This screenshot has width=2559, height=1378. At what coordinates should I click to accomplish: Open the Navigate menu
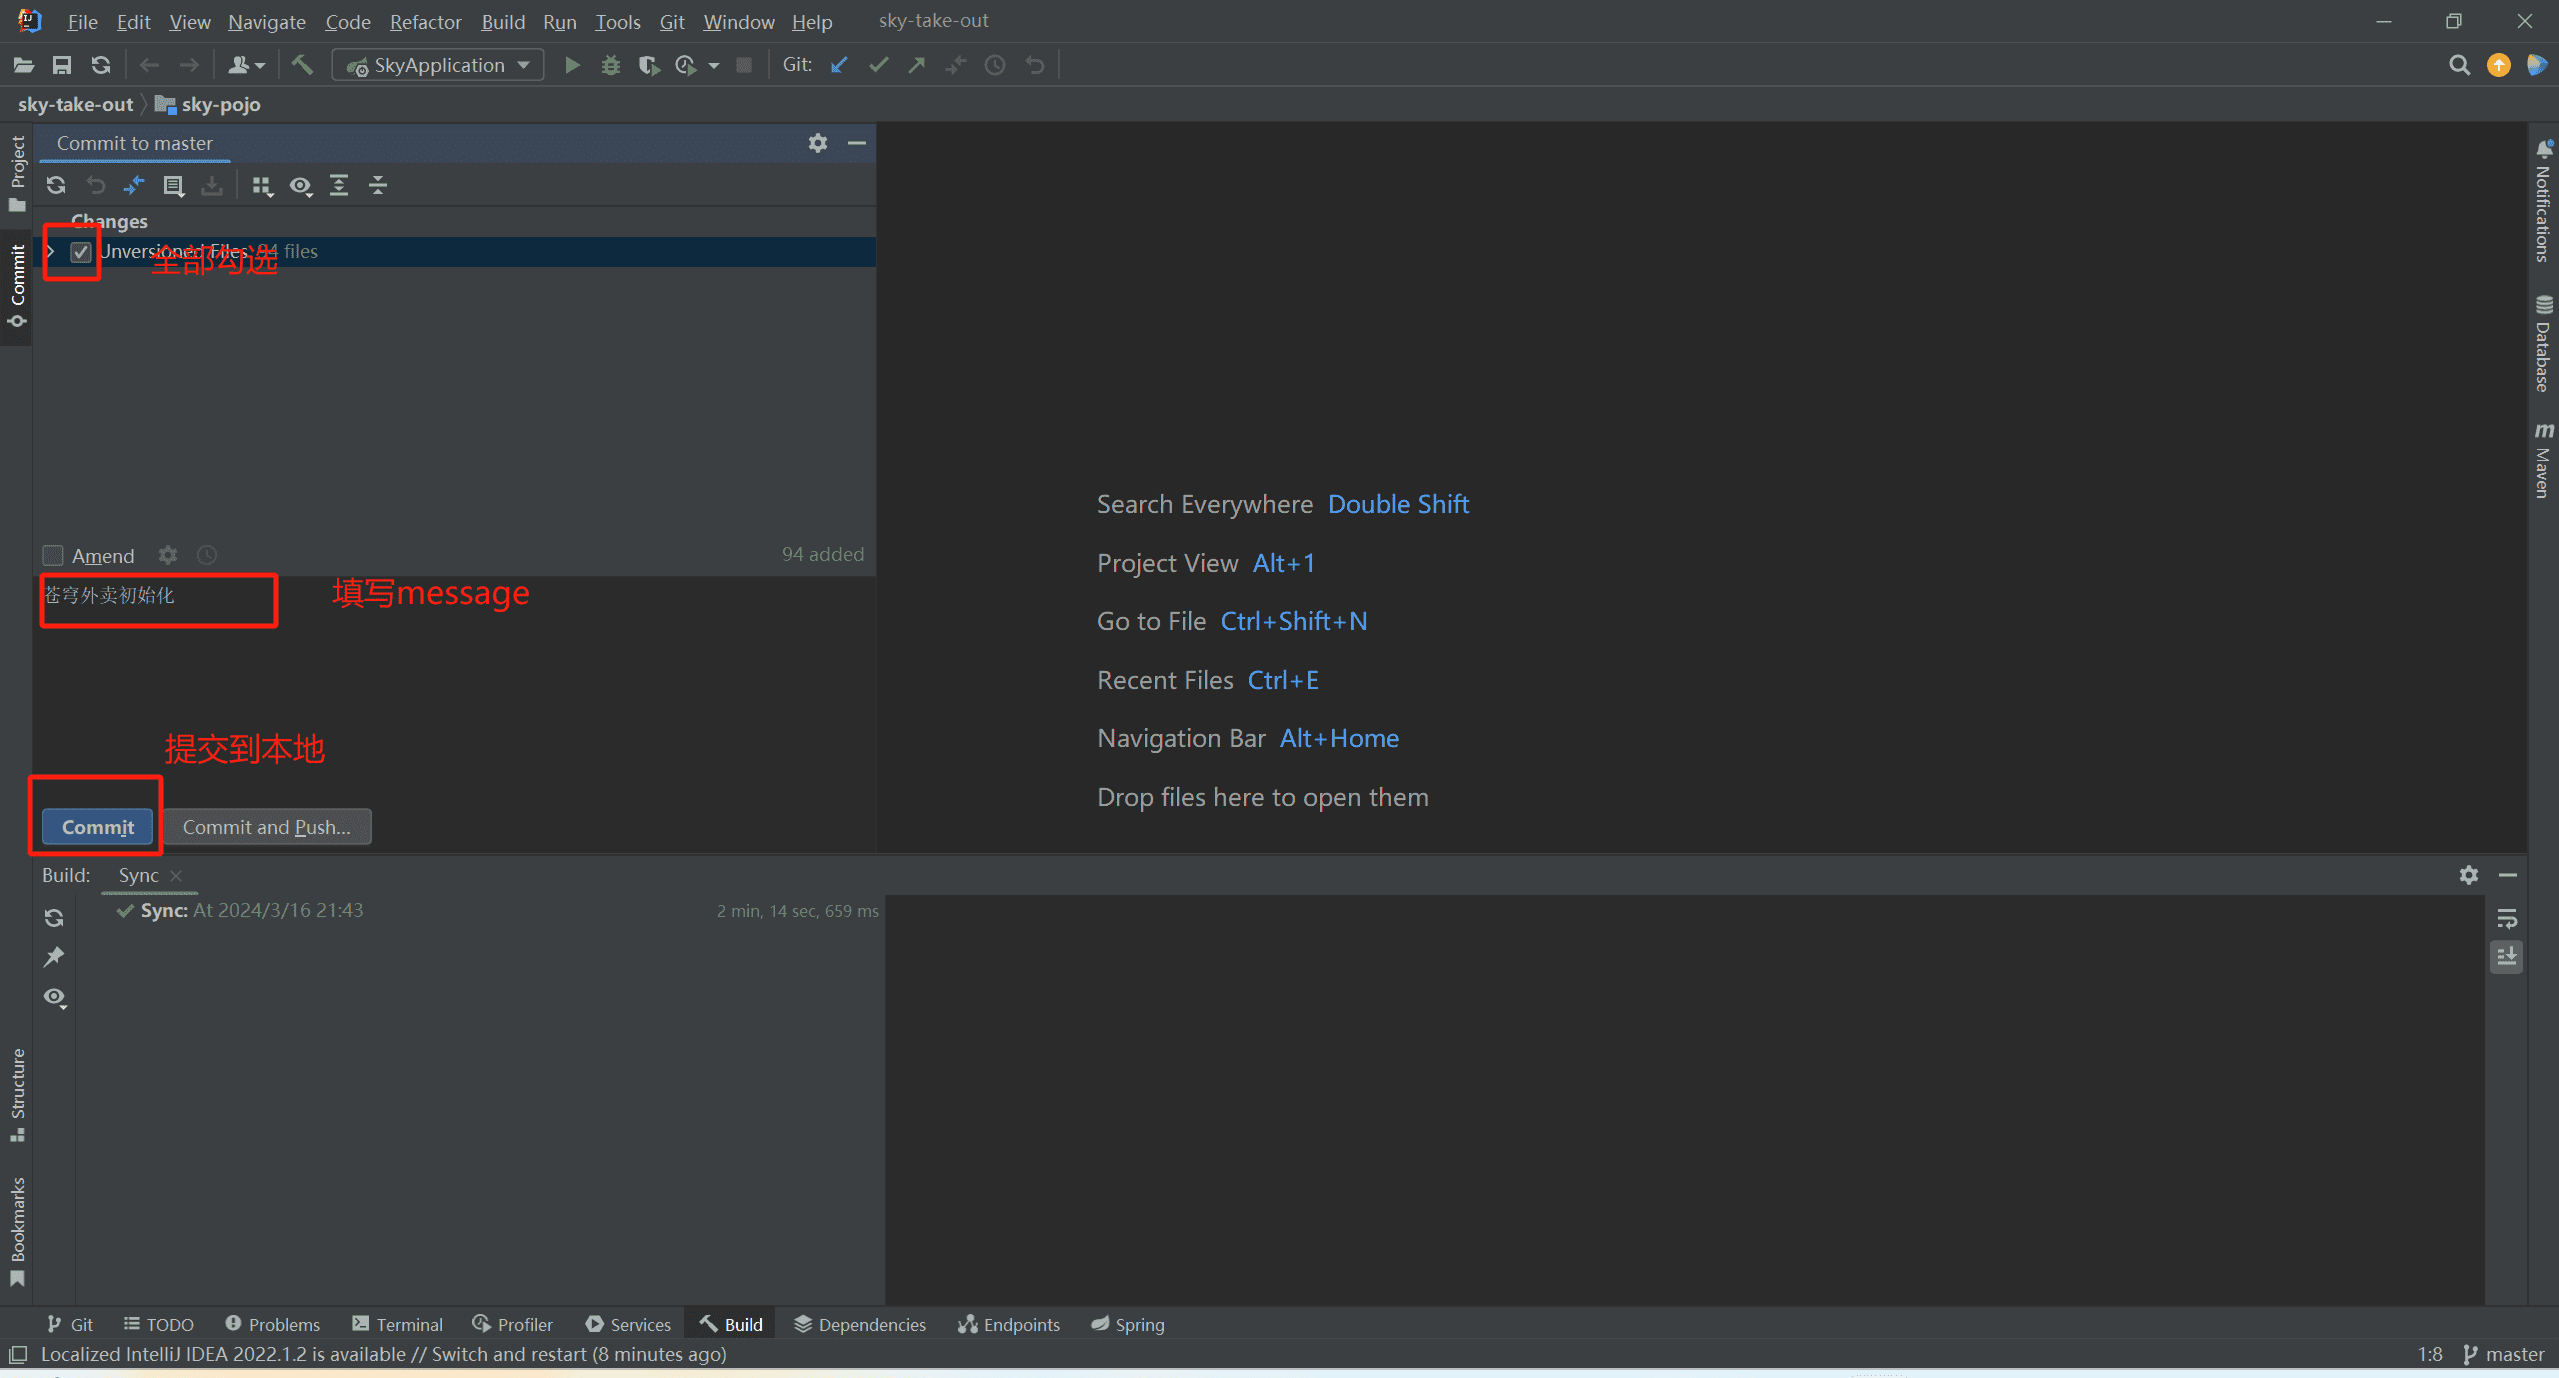click(x=266, y=22)
